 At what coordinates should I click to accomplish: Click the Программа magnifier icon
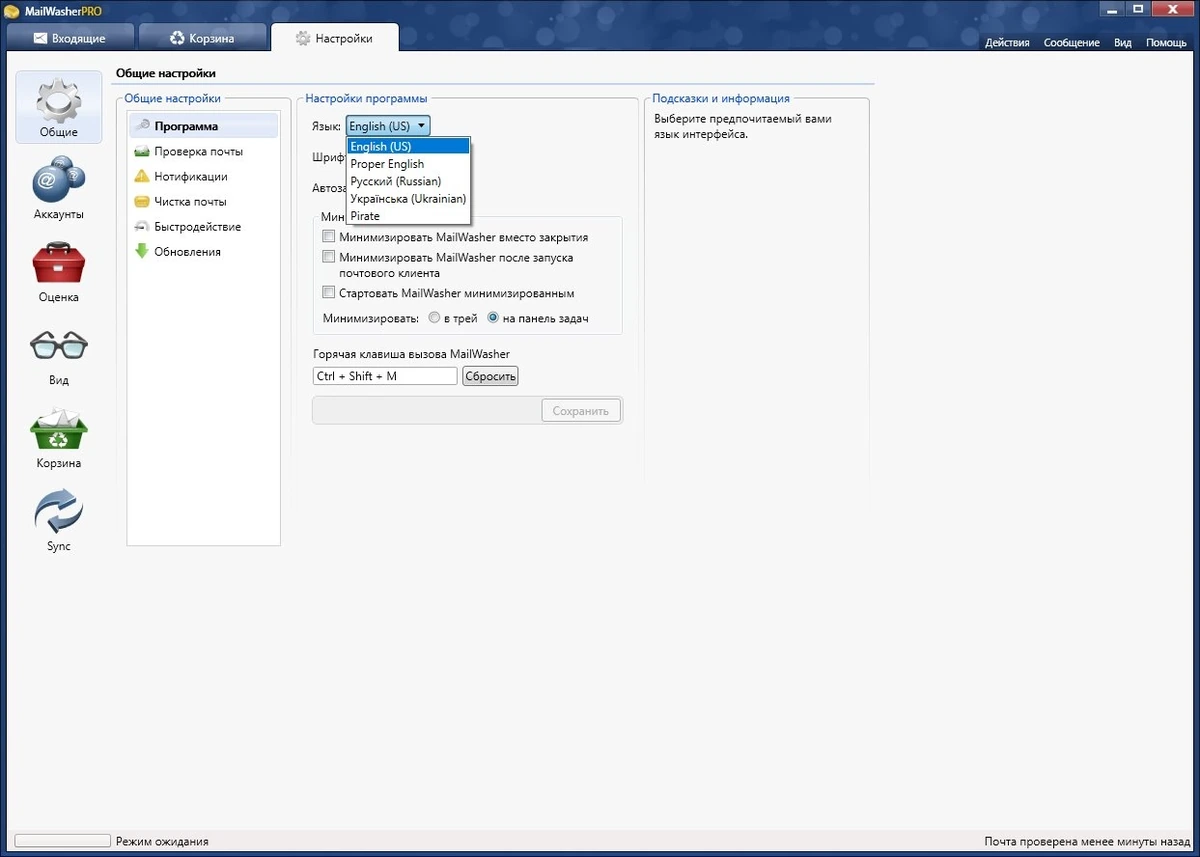coord(142,127)
